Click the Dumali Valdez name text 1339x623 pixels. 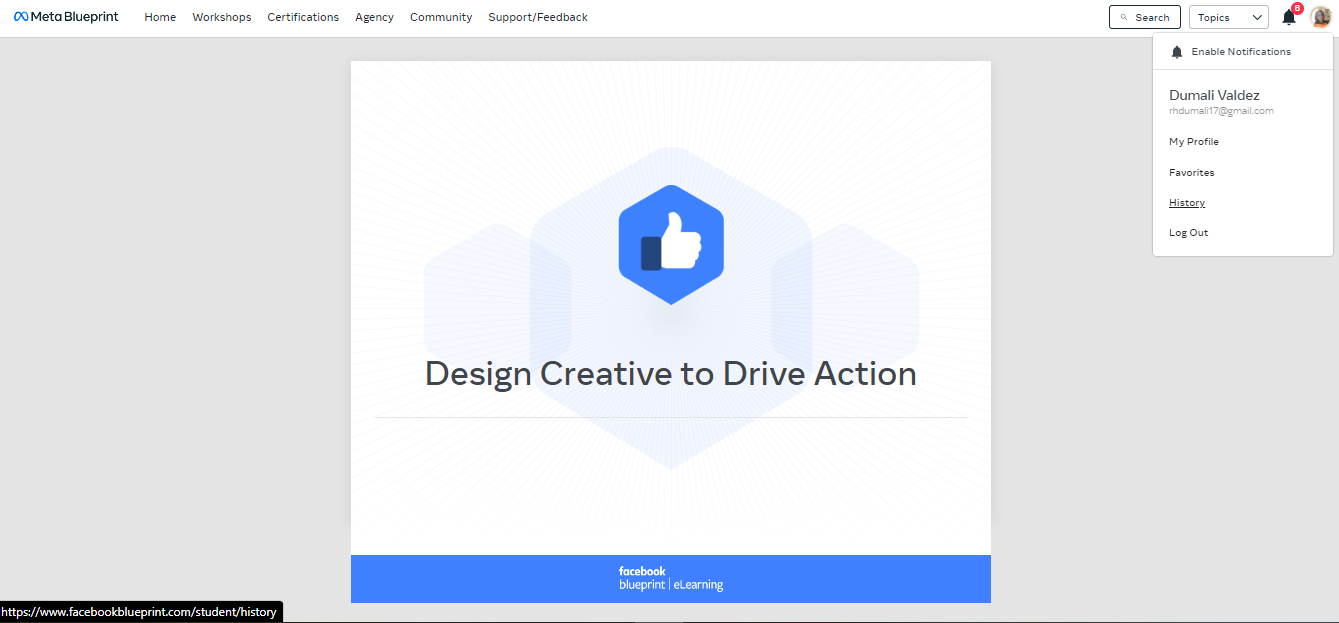coord(1214,95)
